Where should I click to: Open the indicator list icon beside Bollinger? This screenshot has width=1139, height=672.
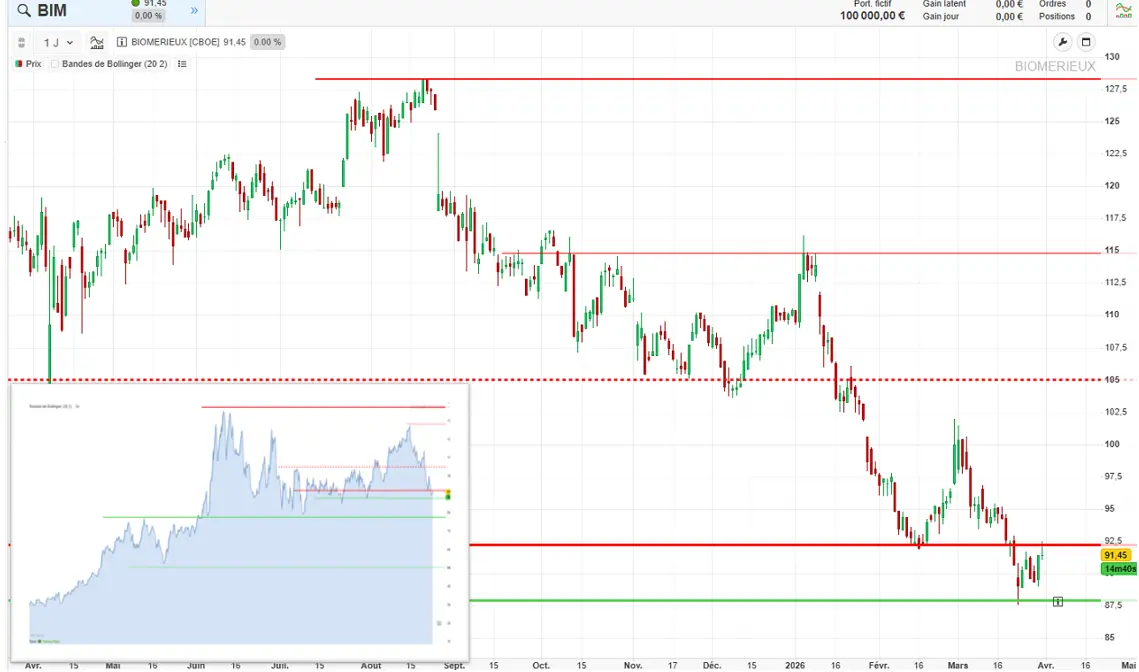point(182,63)
